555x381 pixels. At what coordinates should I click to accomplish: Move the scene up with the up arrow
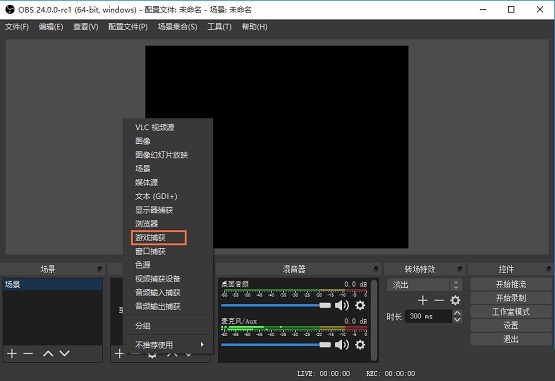[48, 353]
